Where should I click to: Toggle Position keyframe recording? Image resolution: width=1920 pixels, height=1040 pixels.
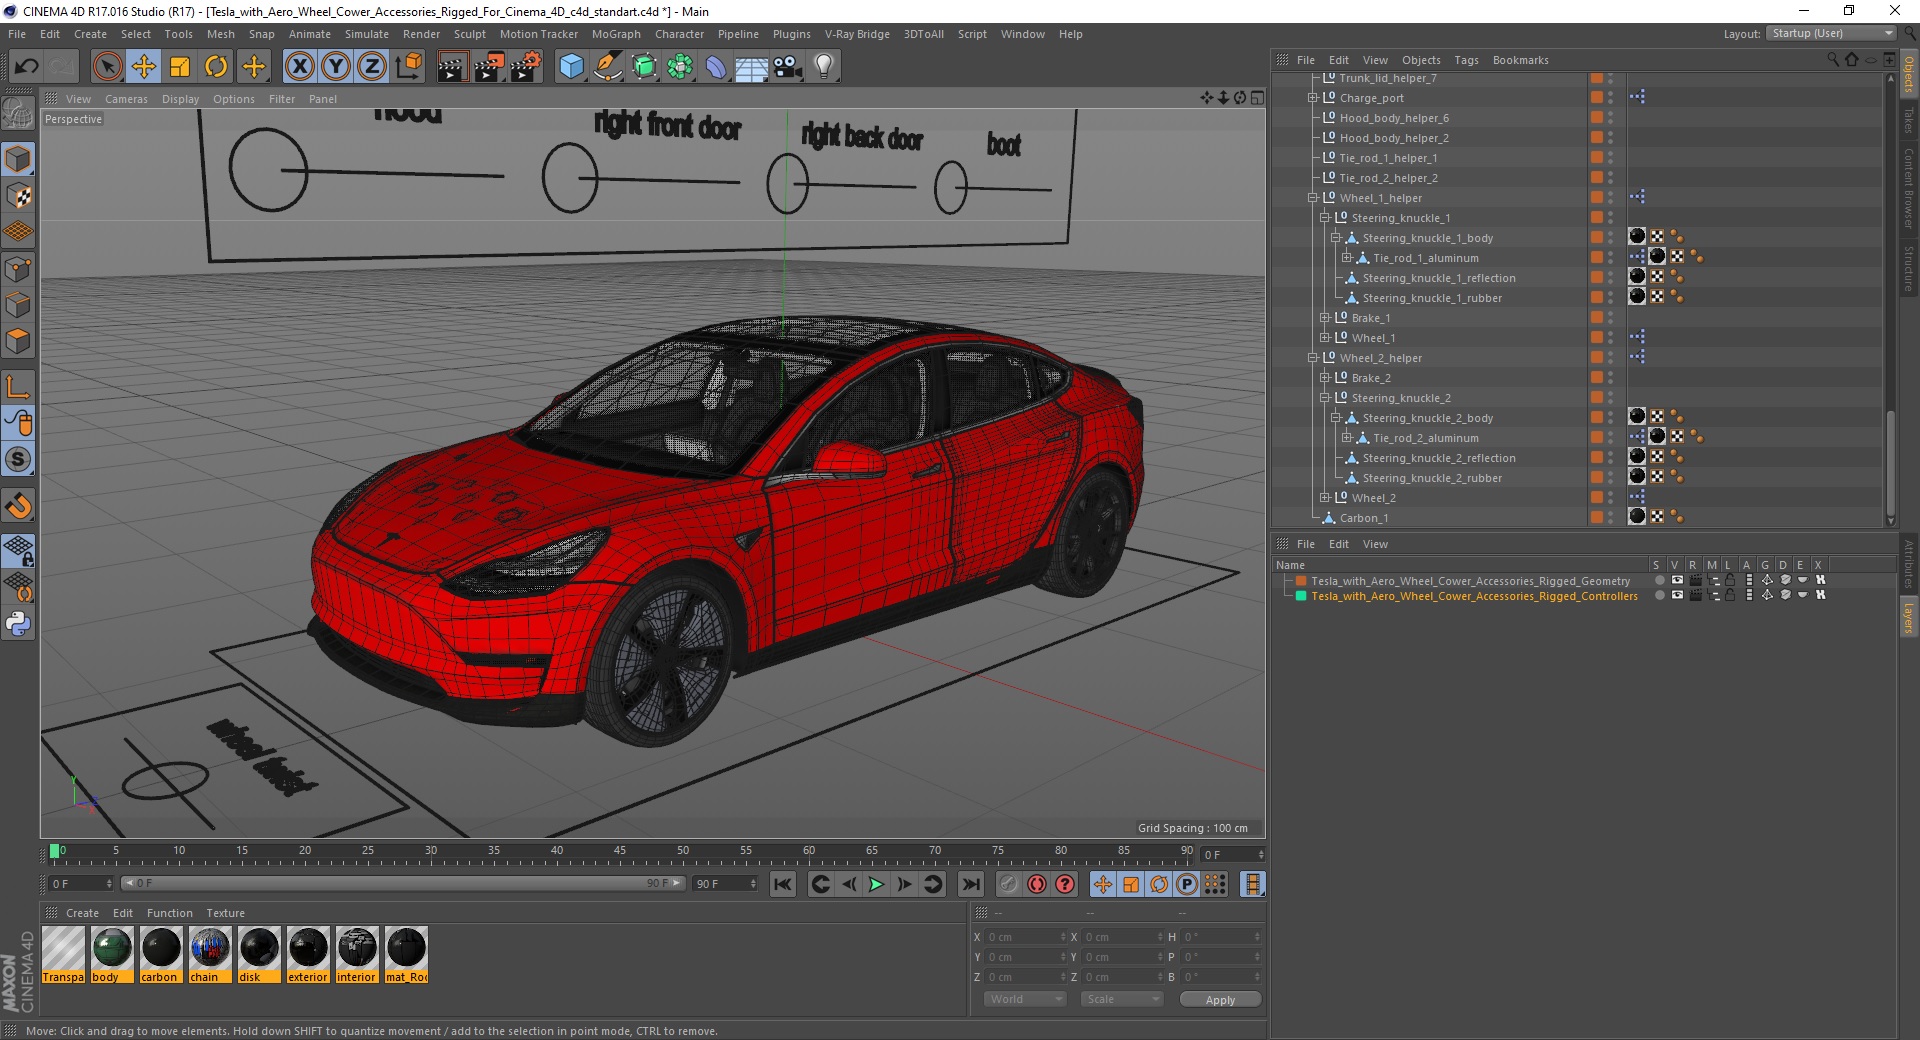(1102, 884)
